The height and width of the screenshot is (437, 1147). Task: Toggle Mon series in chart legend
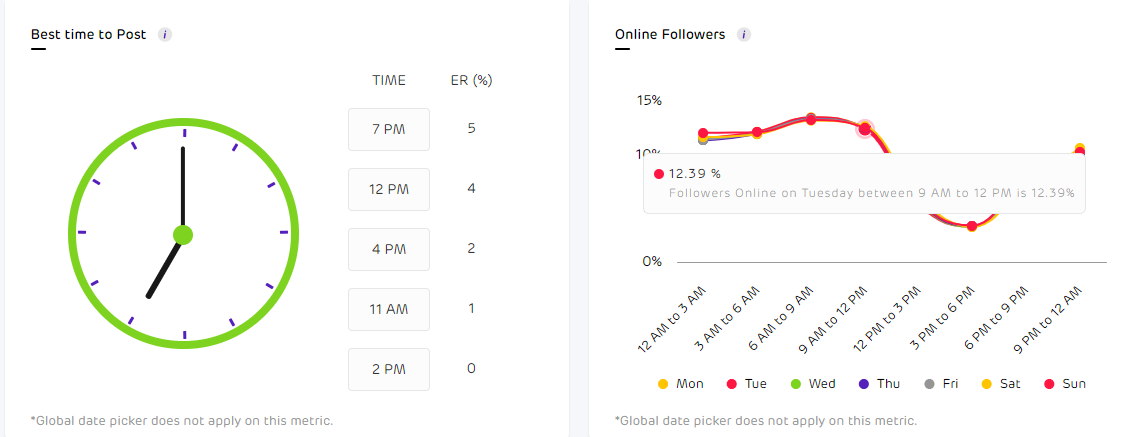pos(681,384)
